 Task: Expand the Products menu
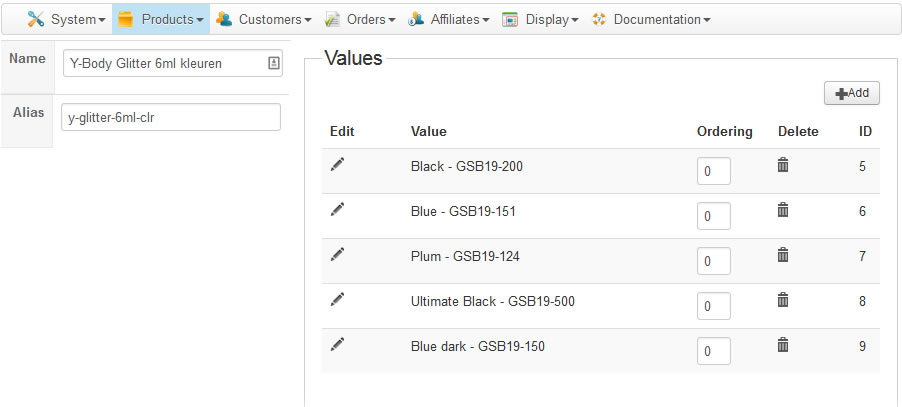161,19
